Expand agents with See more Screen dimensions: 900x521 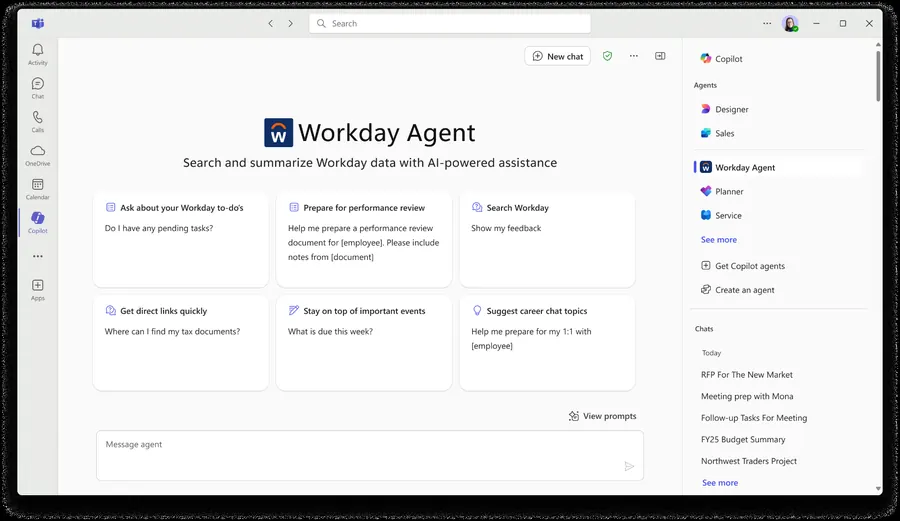(719, 240)
